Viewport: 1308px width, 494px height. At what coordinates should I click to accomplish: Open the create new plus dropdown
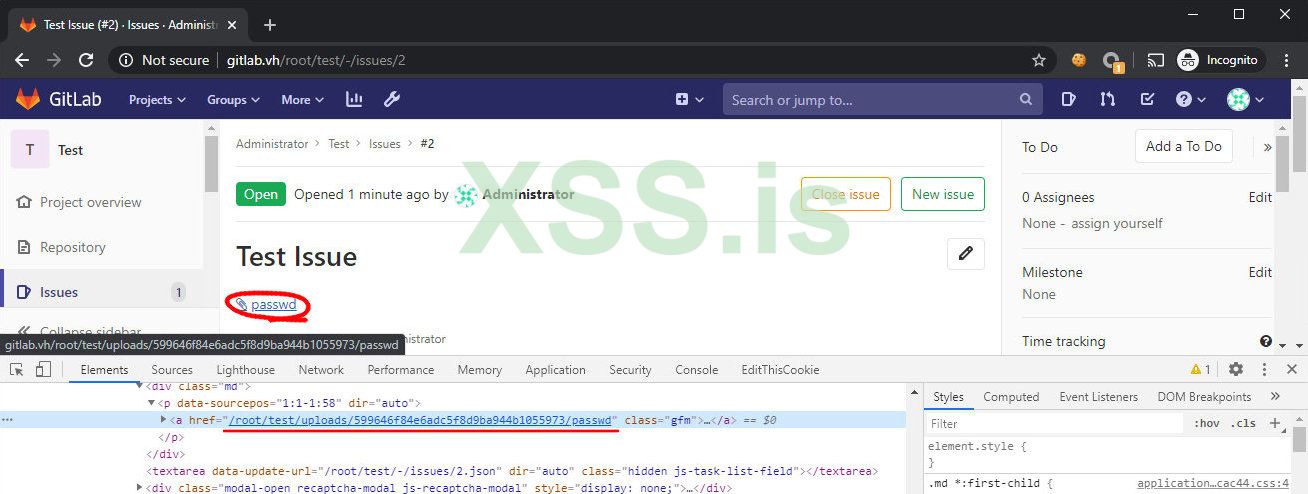pos(689,99)
